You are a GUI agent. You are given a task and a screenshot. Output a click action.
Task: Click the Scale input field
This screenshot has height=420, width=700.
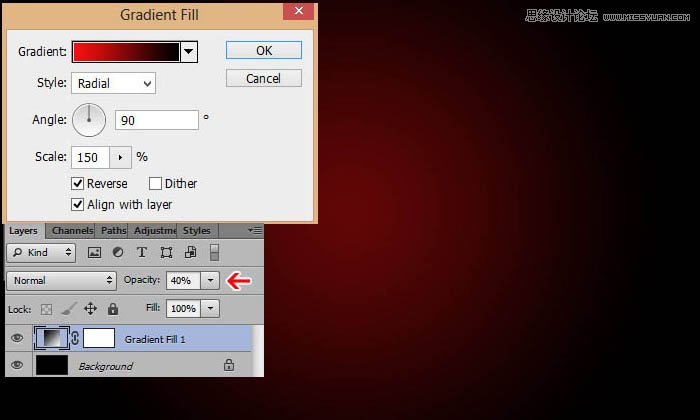pyautogui.click(x=90, y=157)
